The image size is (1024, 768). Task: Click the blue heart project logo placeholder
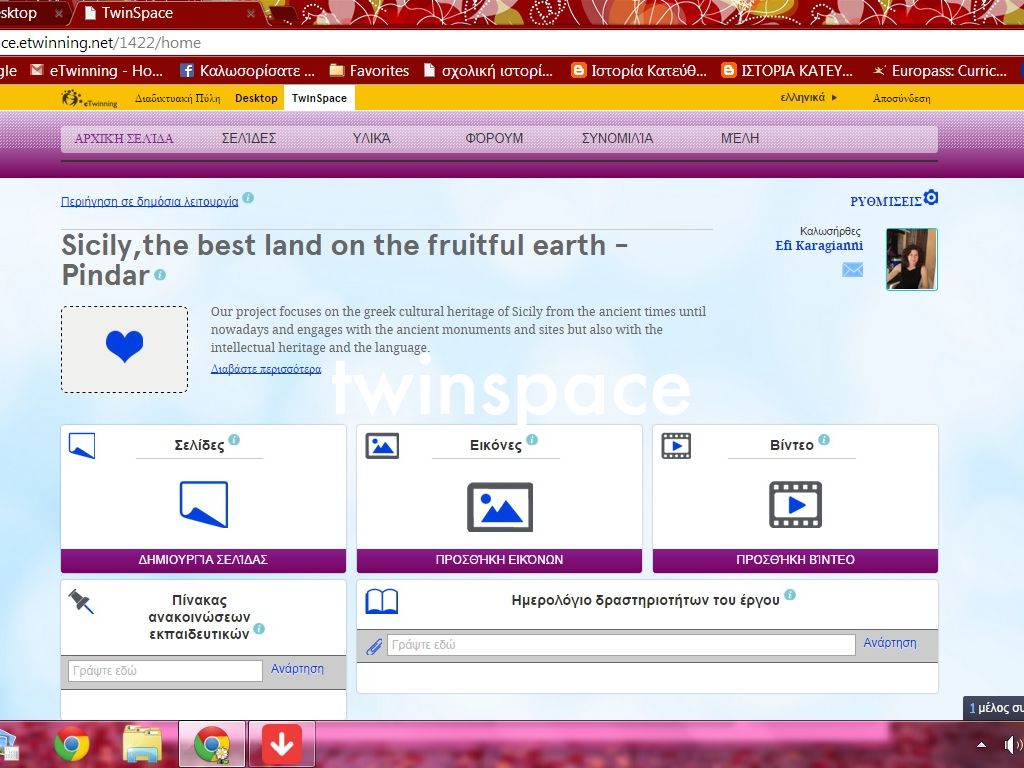pyautogui.click(x=124, y=349)
